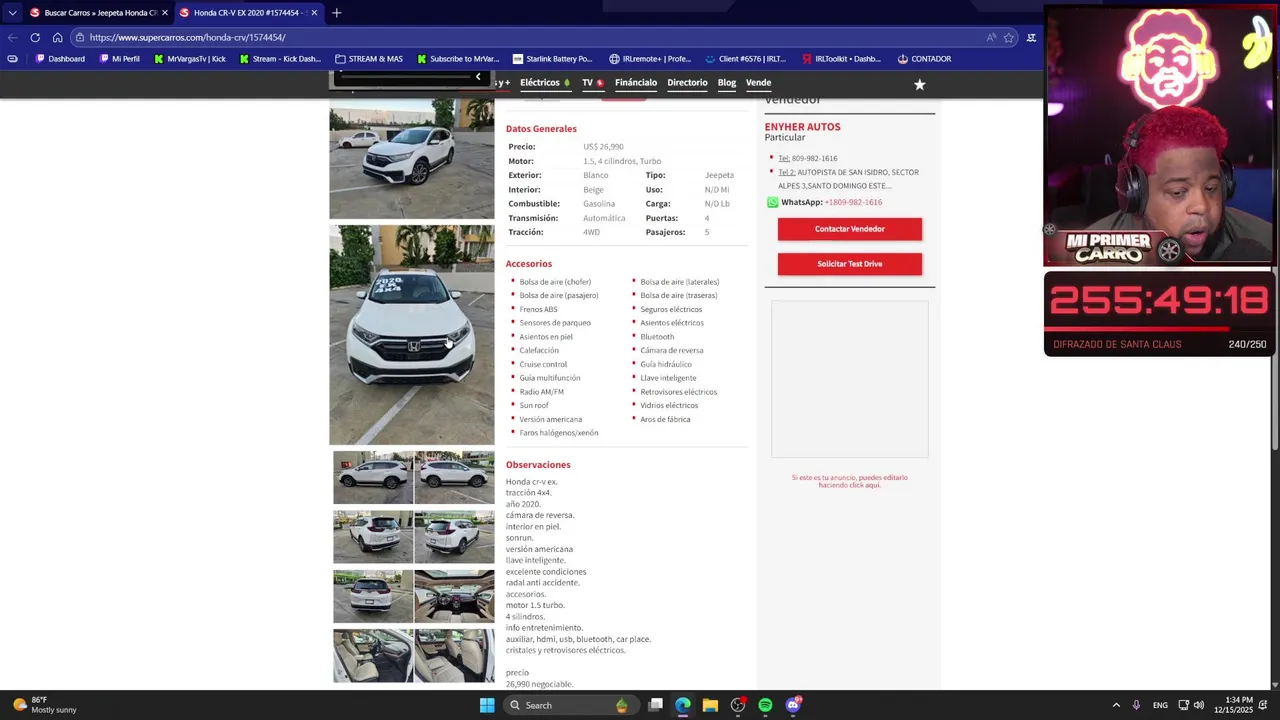The width and height of the screenshot is (1280, 720).
Task: Click the Observaciones section heading
Action: (538, 465)
